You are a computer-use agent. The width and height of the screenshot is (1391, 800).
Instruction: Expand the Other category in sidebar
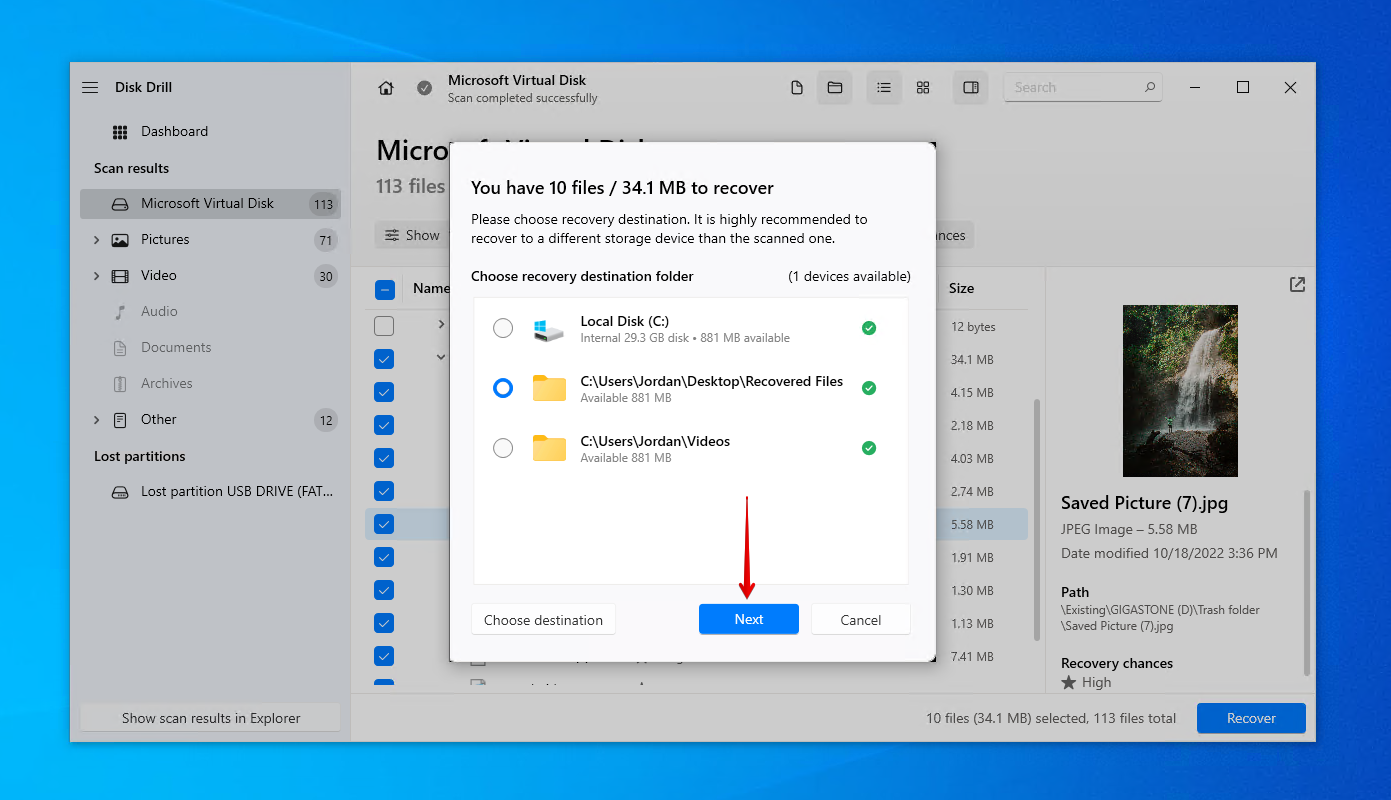(x=96, y=420)
